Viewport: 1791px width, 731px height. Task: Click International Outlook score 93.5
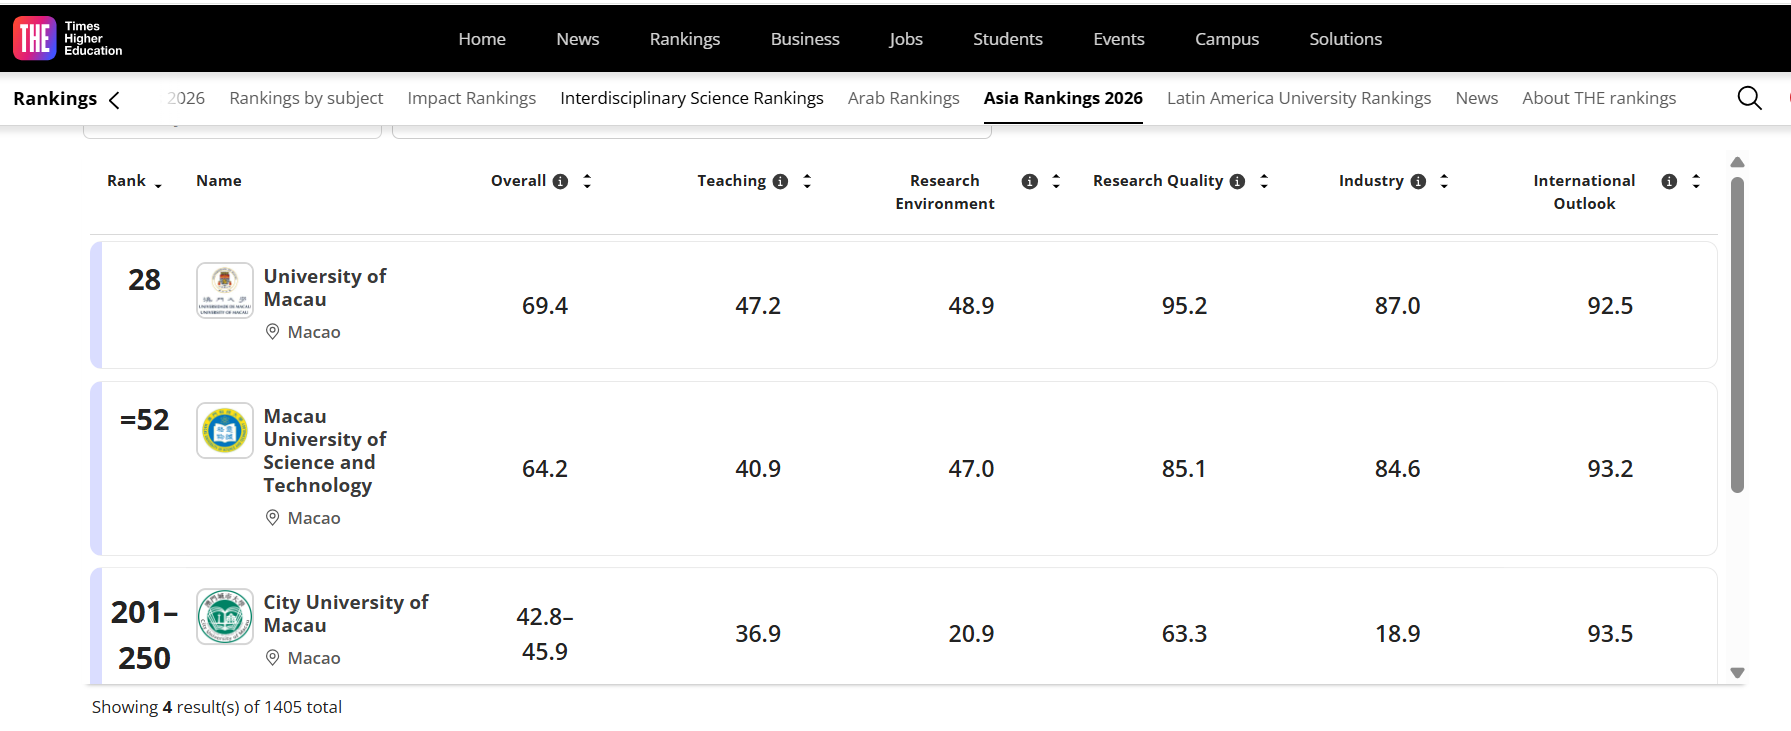pos(1610,634)
